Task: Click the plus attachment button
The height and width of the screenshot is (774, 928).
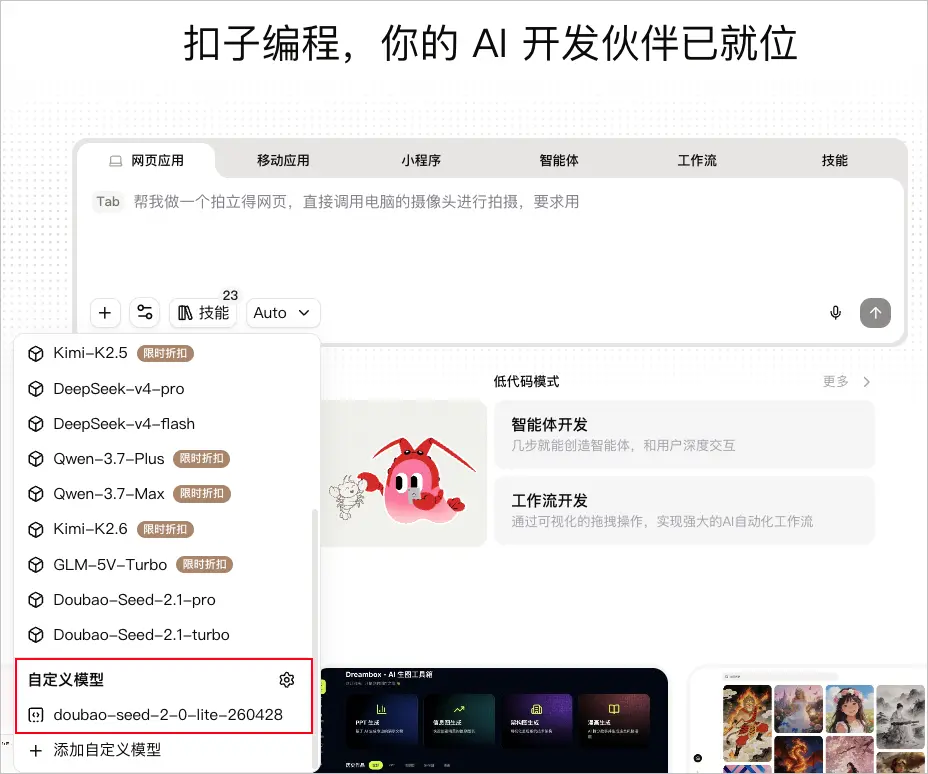Action: [x=105, y=312]
